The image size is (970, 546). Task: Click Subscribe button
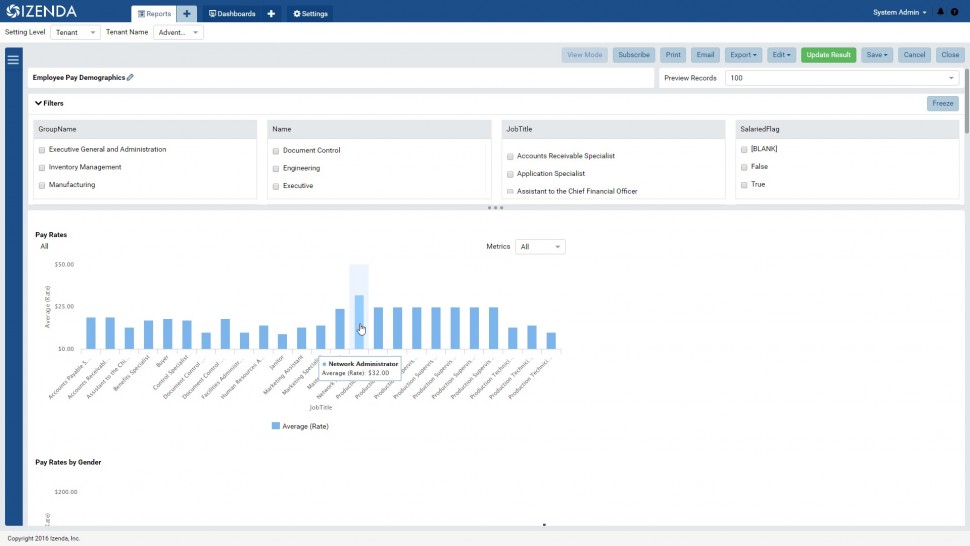point(634,55)
